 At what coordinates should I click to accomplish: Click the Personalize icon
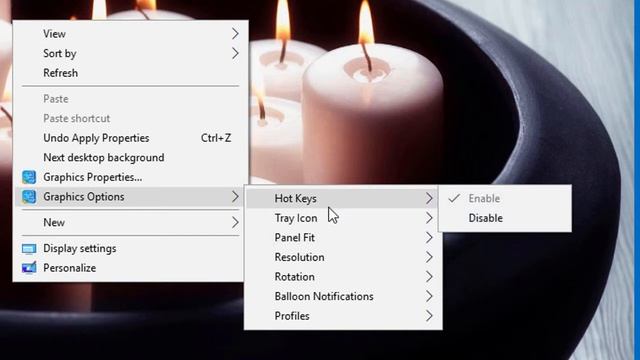point(29,268)
